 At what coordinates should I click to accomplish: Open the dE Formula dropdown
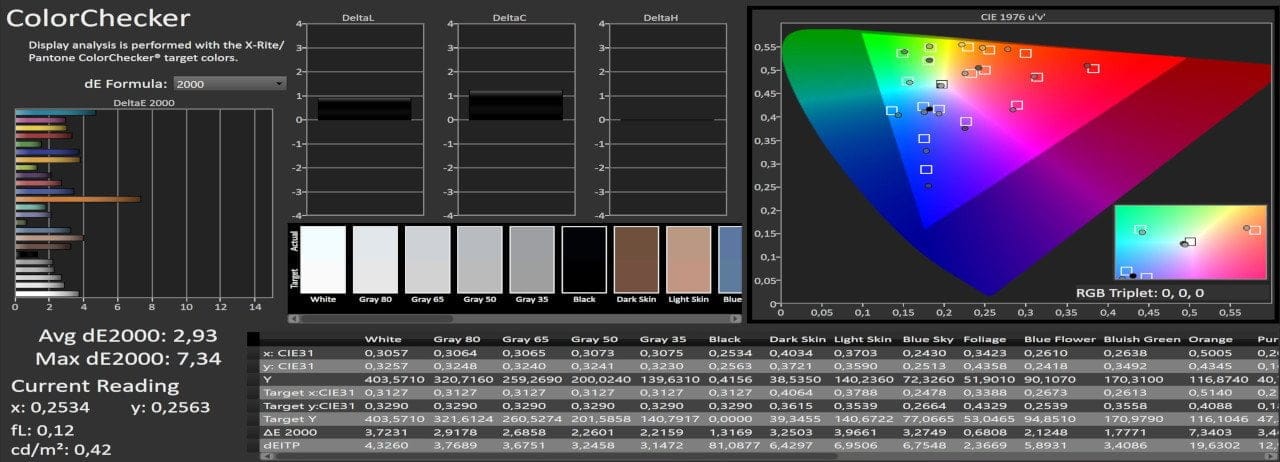click(230, 84)
